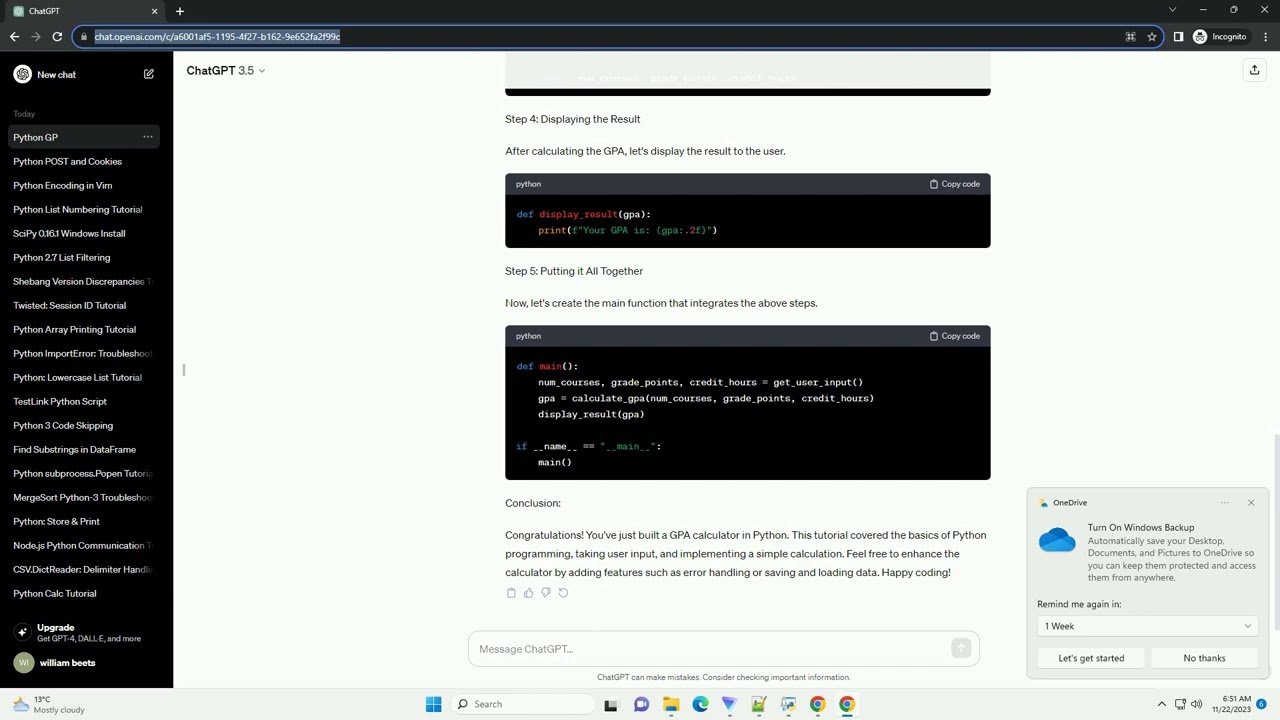
Task: Click the ChatGPT logo beside New chat
Action: tap(22, 74)
